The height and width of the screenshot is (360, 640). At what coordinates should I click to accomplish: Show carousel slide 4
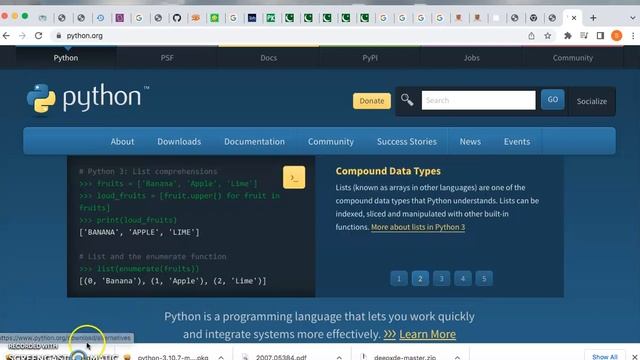coord(462,279)
